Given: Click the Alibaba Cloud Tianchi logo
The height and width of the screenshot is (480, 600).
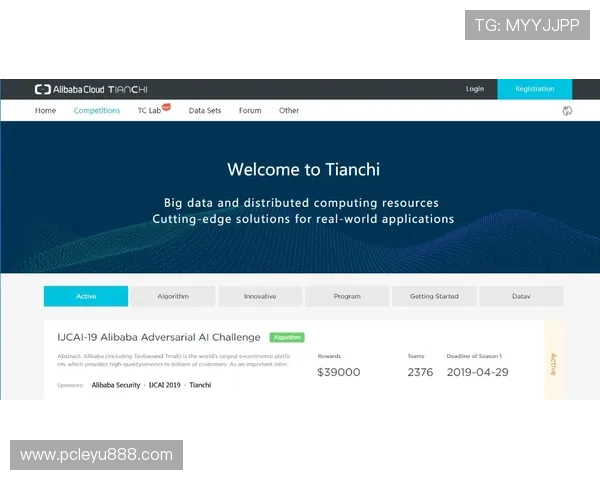Looking at the screenshot, I should [91, 89].
